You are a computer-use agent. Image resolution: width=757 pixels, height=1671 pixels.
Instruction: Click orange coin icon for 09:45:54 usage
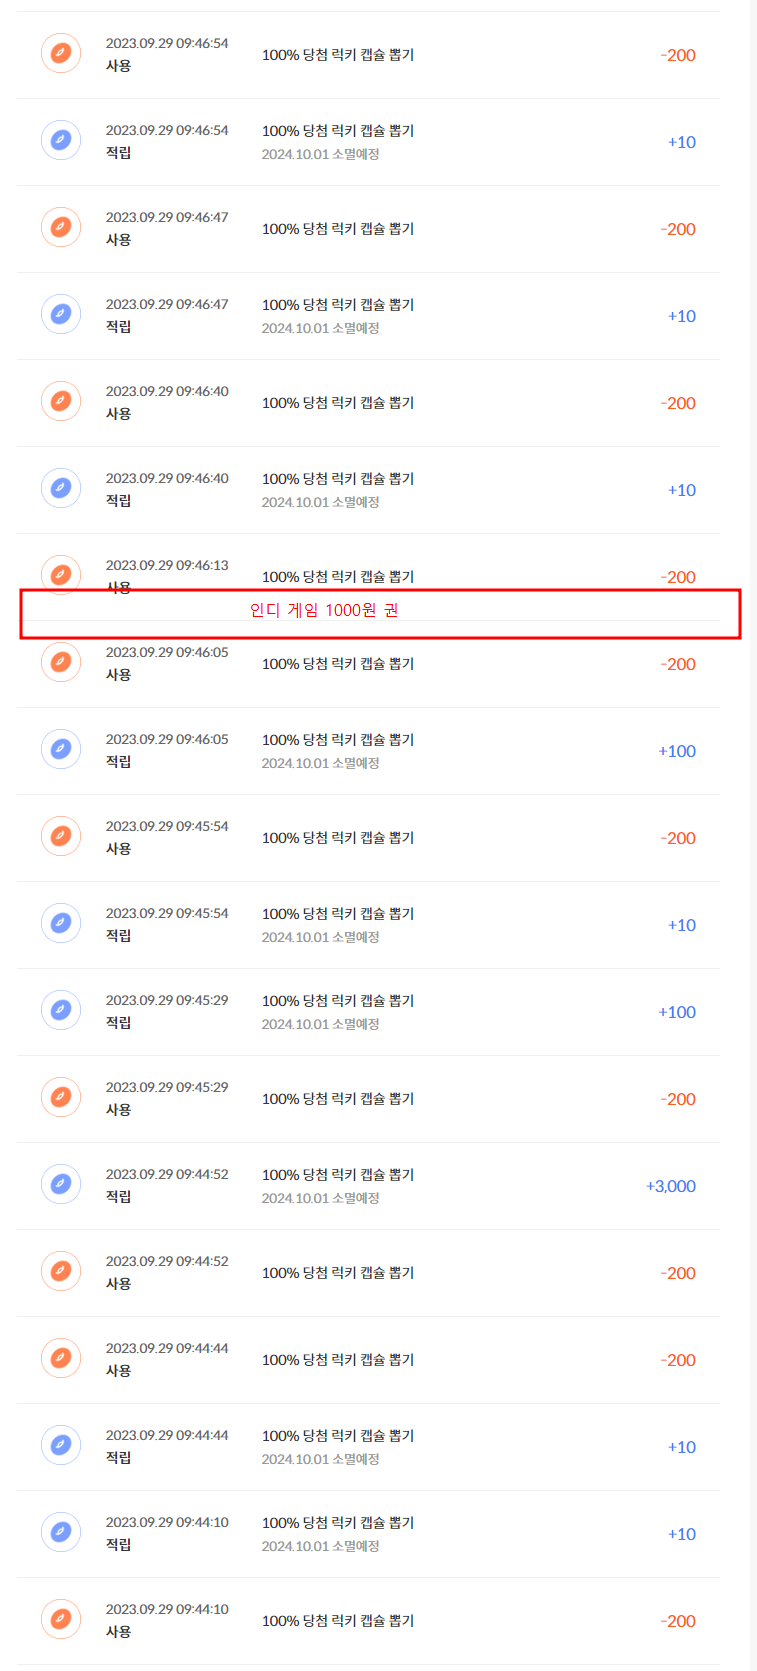[60, 837]
